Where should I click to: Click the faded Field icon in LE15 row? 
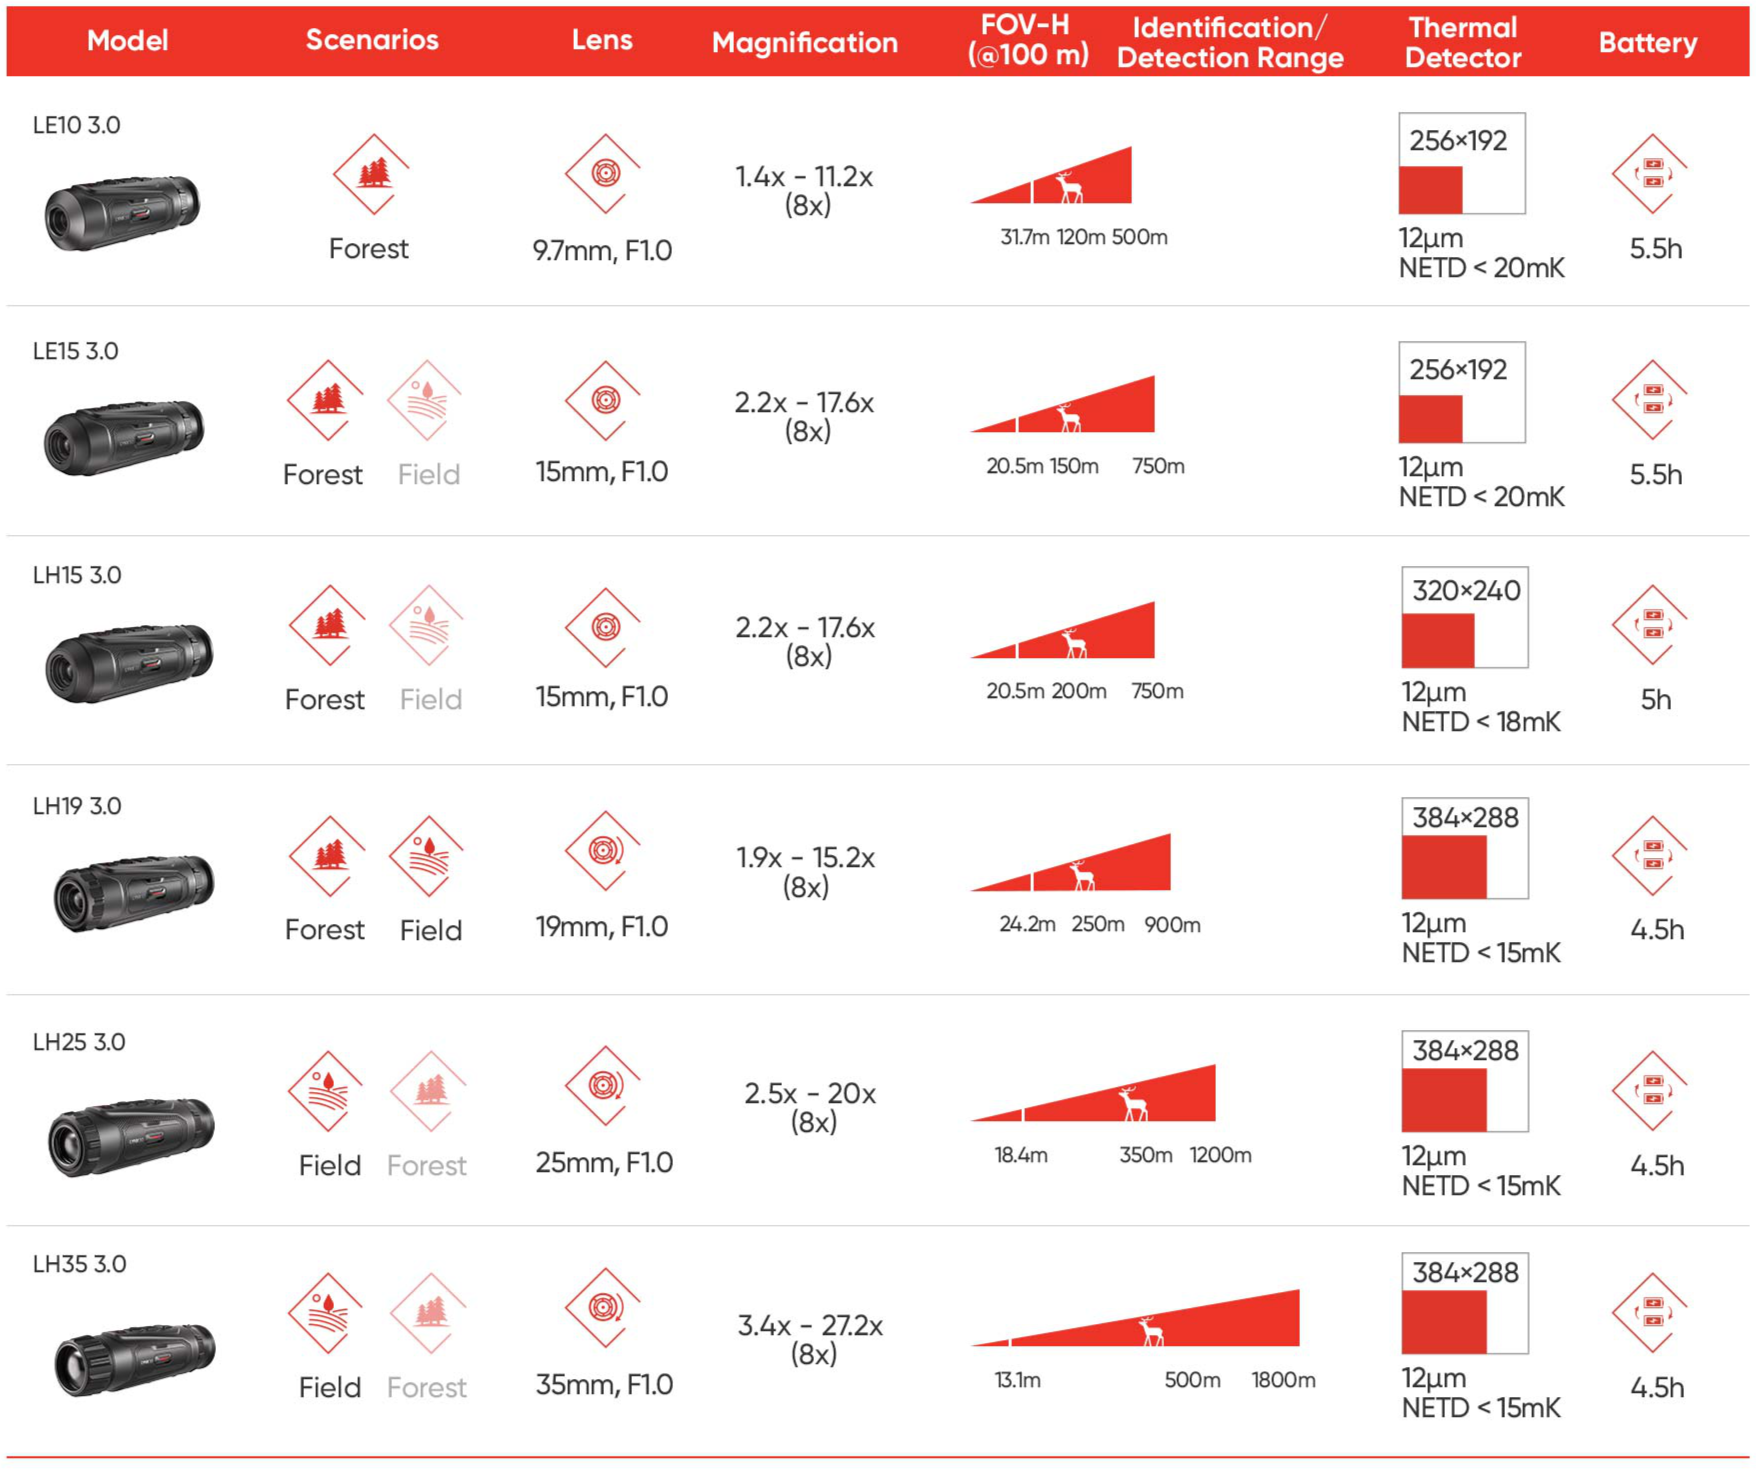click(424, 400)
